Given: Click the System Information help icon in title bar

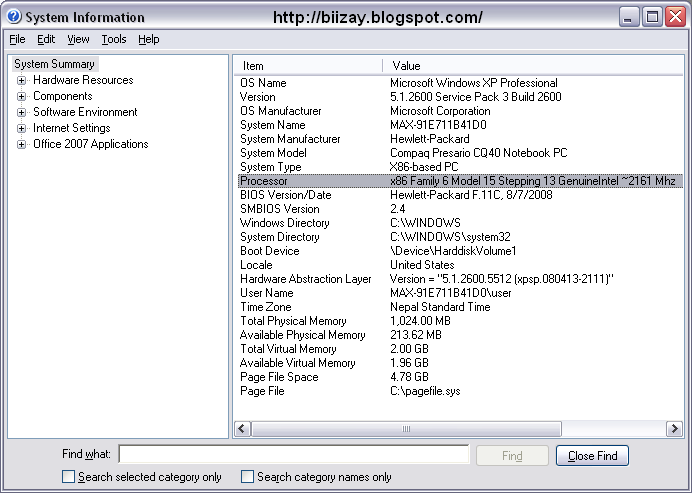Looking at the screenshot, I should tap(14, 17).
